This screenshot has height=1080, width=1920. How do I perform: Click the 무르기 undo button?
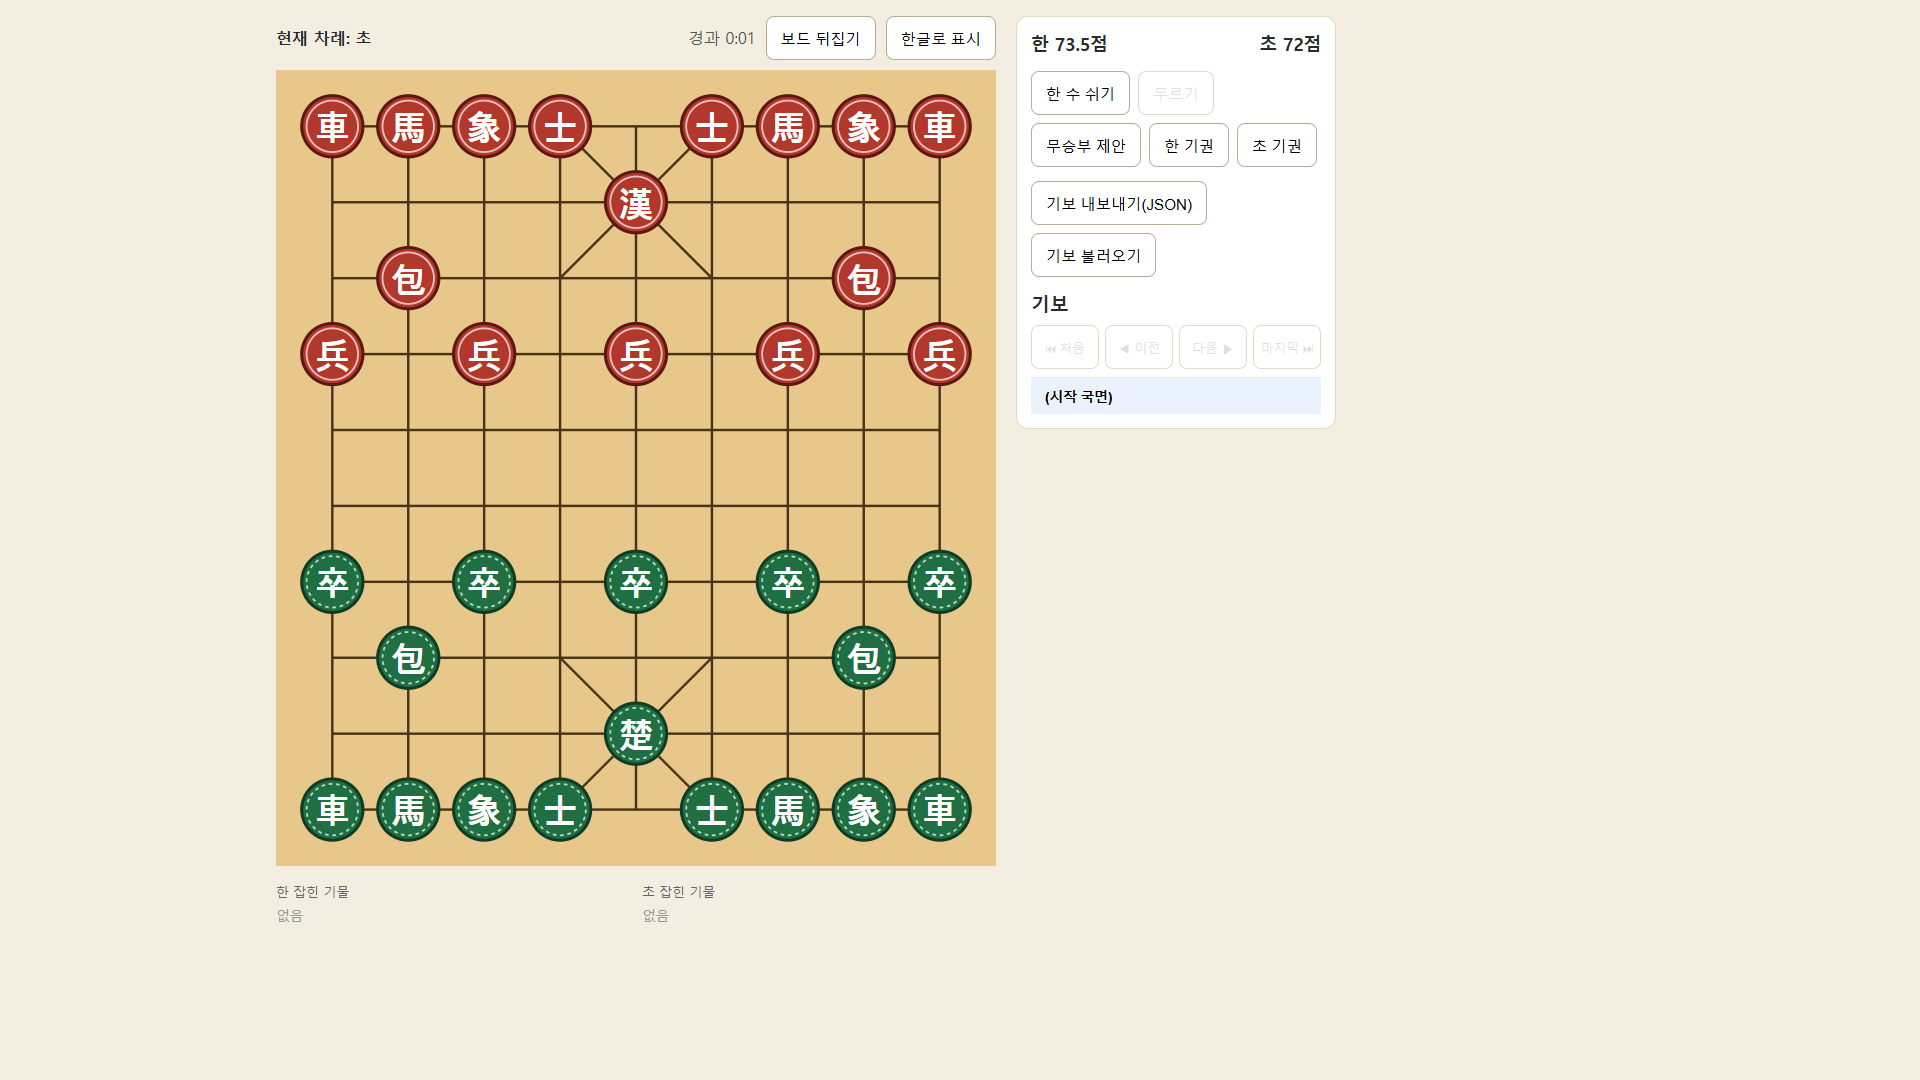1176,93
